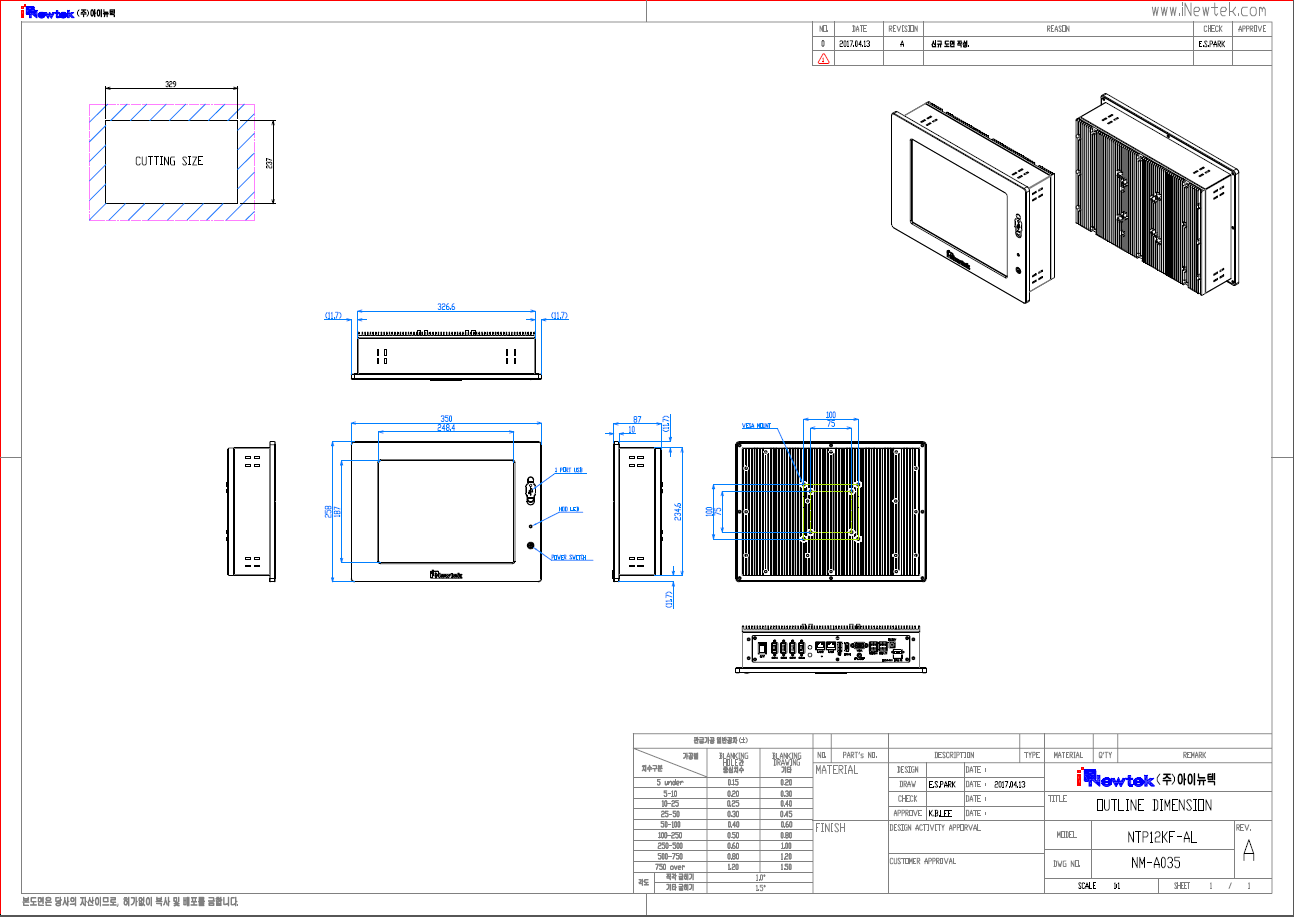Select the '2017.04.13' date in the revision table
Image resolution: width=1294 pixels, height=917 pixels.
coord(855,44)
